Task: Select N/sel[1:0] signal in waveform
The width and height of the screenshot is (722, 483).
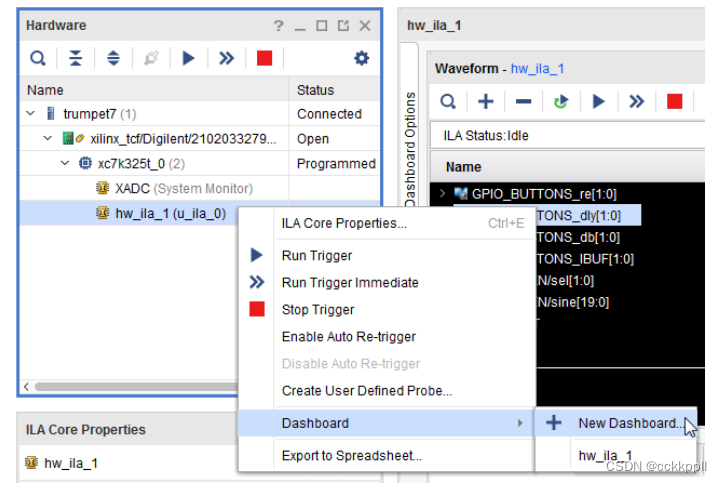Action: (565, 280)
